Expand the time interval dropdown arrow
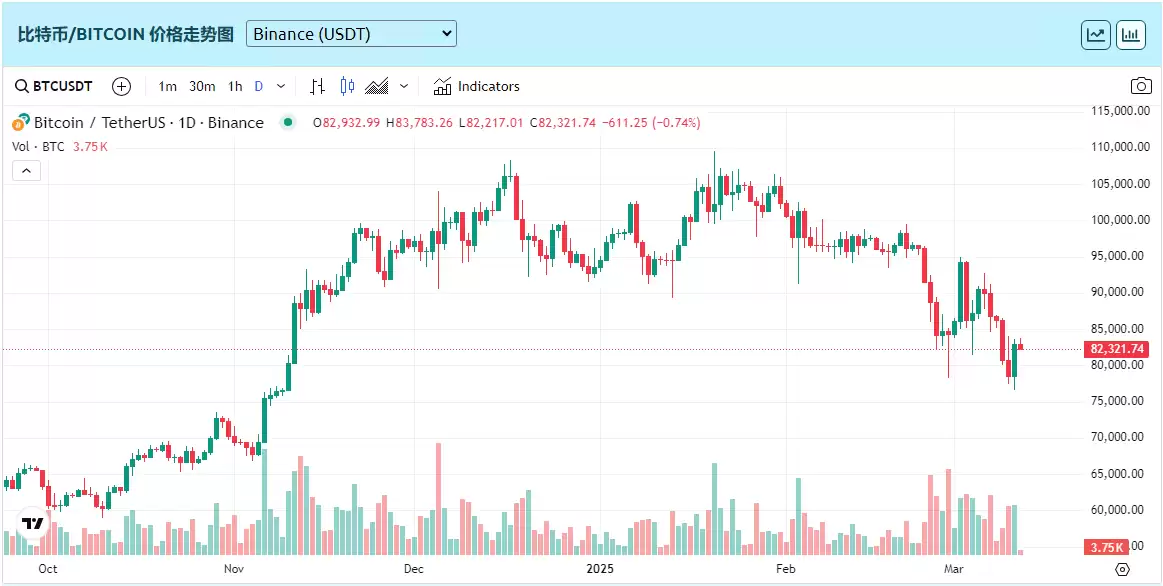Screen dimensions: 1163x586 click(281, 86)
